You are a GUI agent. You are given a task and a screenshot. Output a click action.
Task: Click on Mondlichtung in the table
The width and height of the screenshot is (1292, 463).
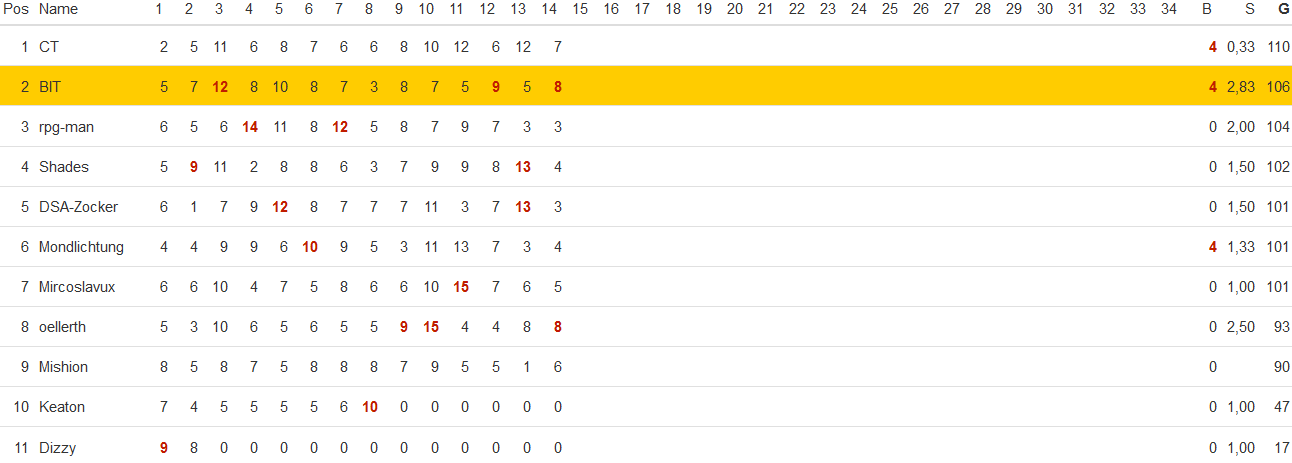click(82, 247)
